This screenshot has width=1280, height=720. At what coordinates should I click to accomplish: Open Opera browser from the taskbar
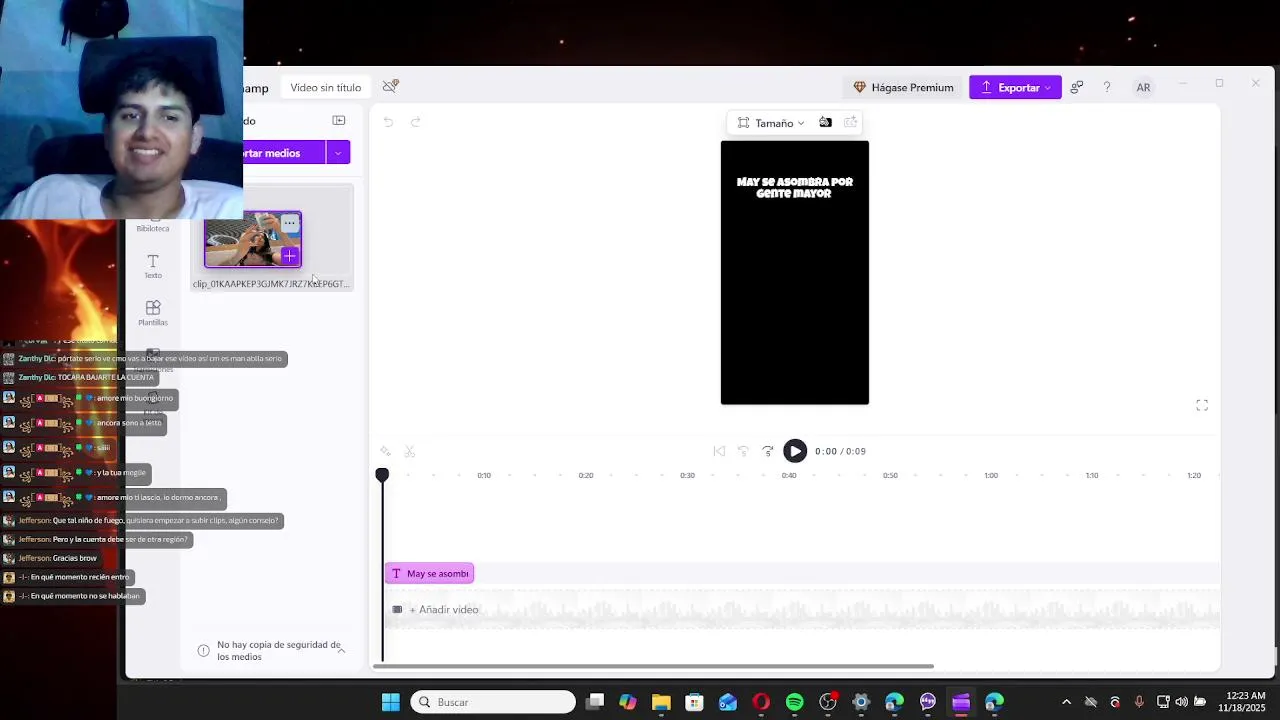(761, 702)
